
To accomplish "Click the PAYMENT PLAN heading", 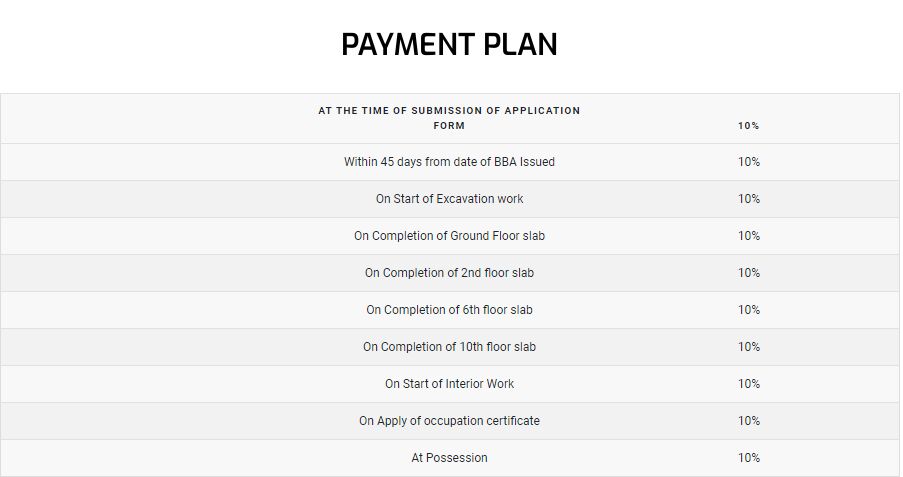I will (449, 44).
